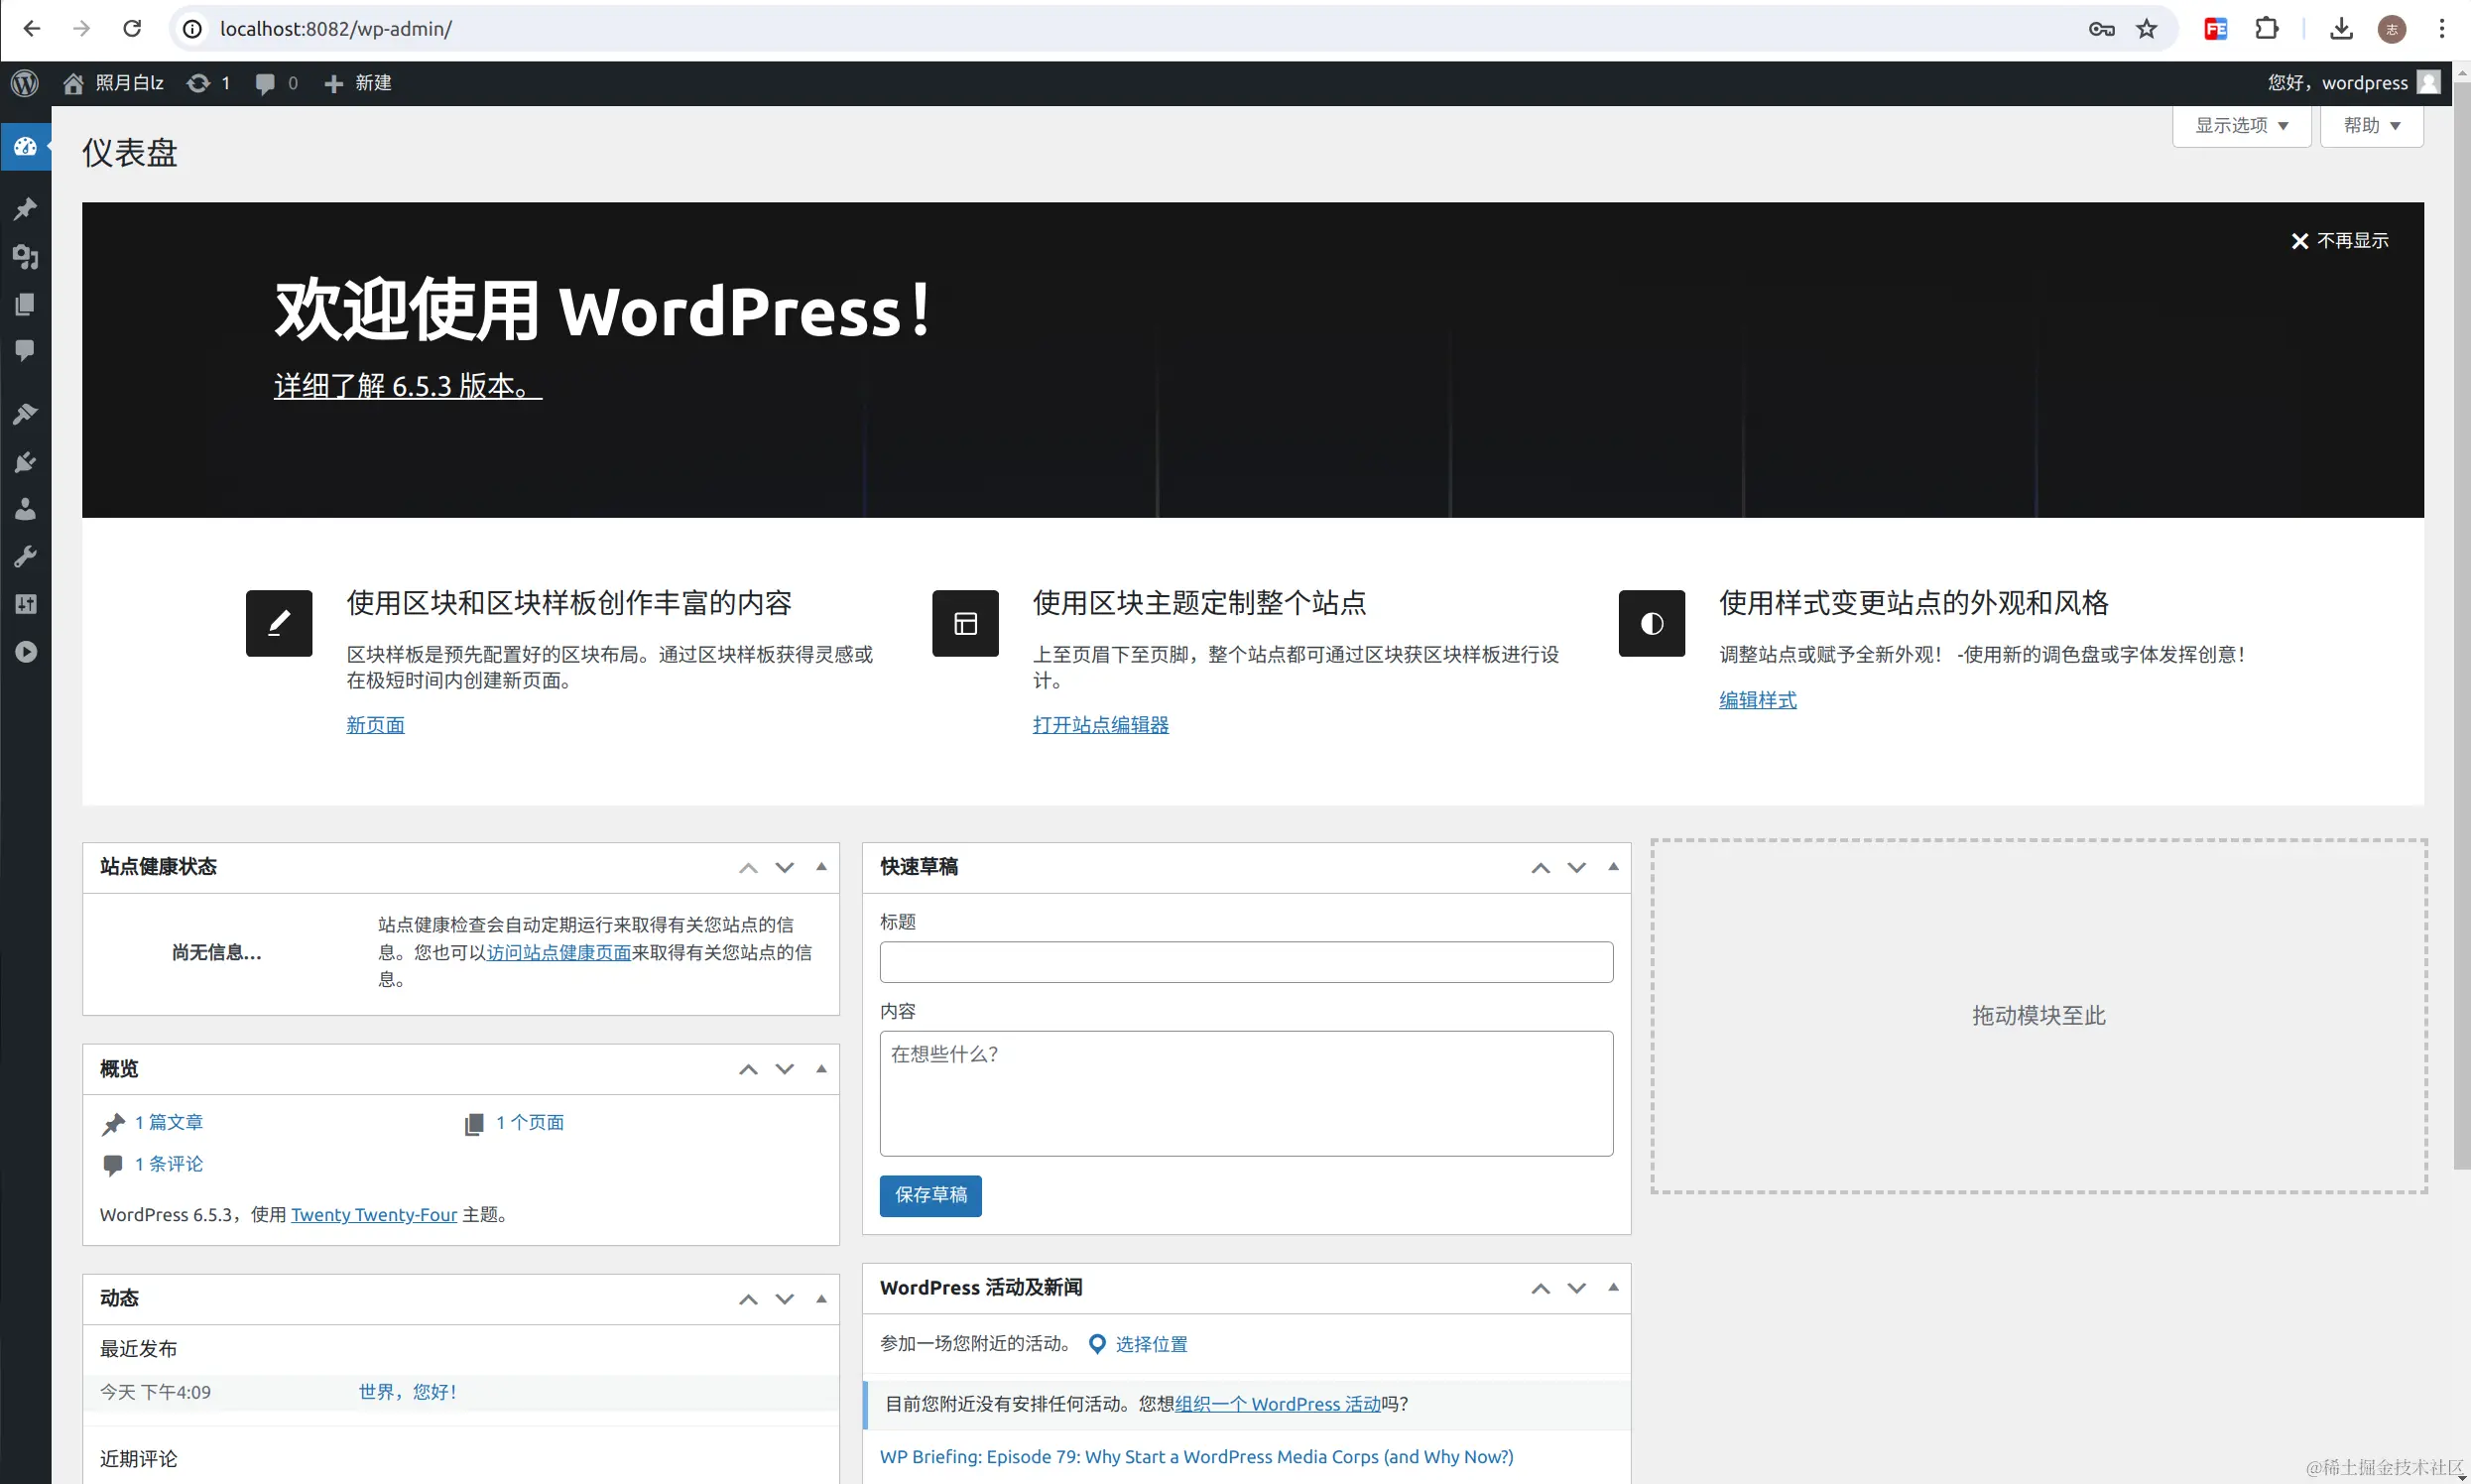This screenshot has width=2471, height=1484.
Task: Click the browser address bar URL
Action: (x=336, y=29)
